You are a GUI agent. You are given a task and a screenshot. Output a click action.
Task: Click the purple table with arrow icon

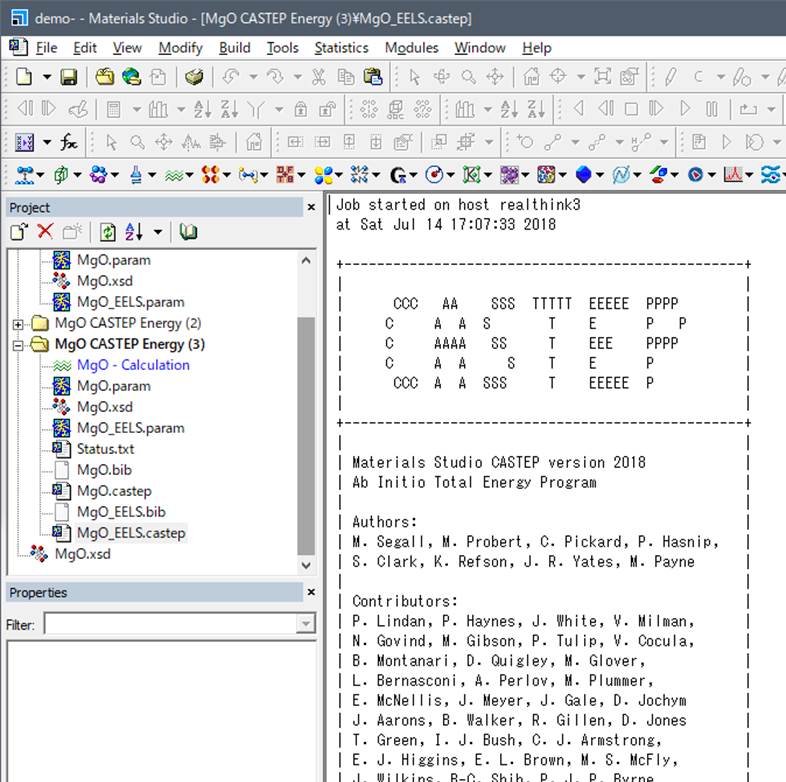tap(24, 142)
